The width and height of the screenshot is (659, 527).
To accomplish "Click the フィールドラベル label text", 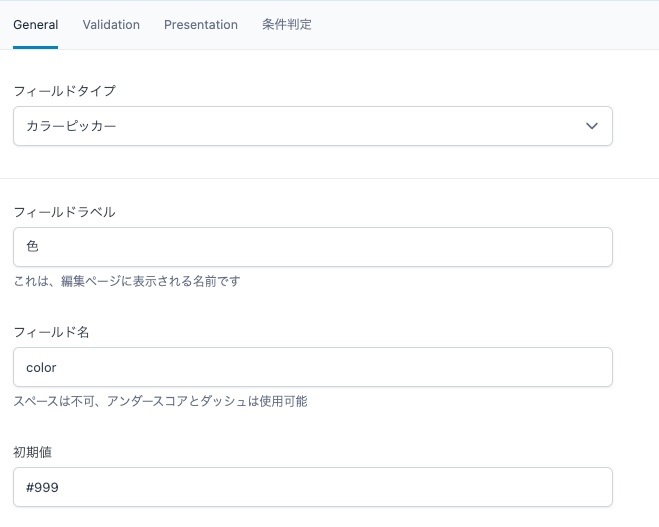I will click(64, 211).
